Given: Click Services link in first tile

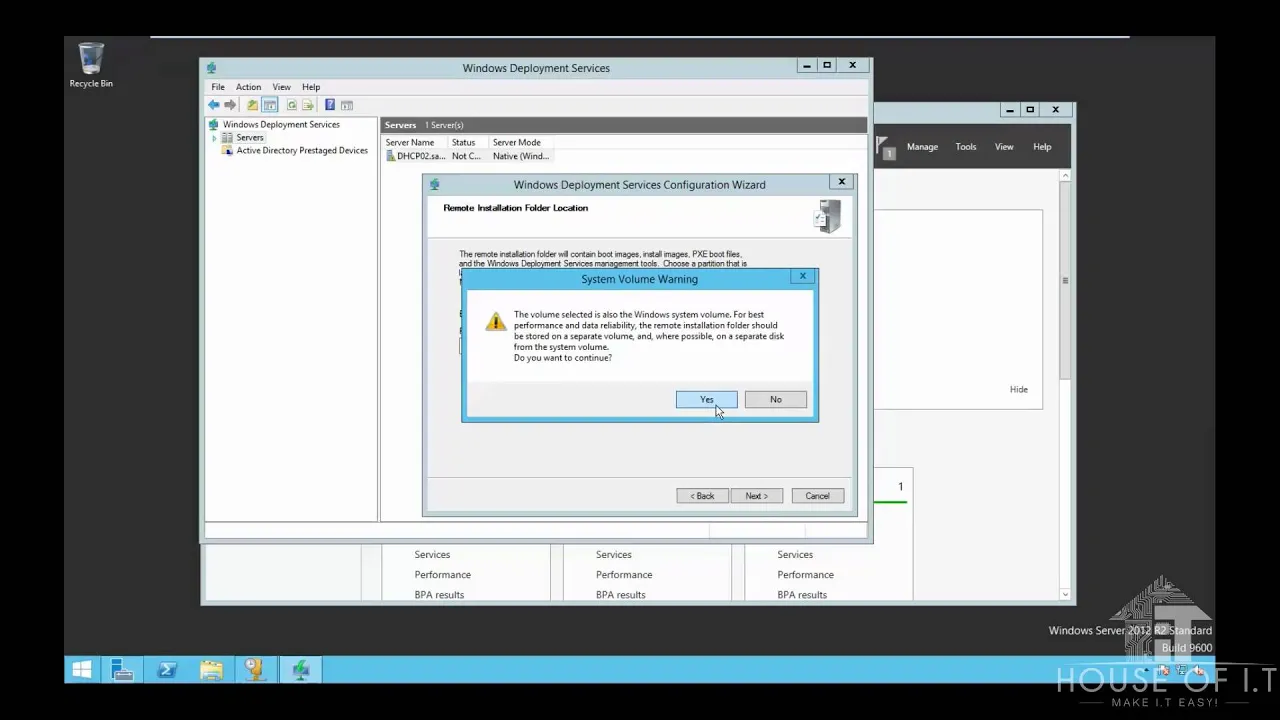Looking at the screenshot, I should [x=432, y=555].
